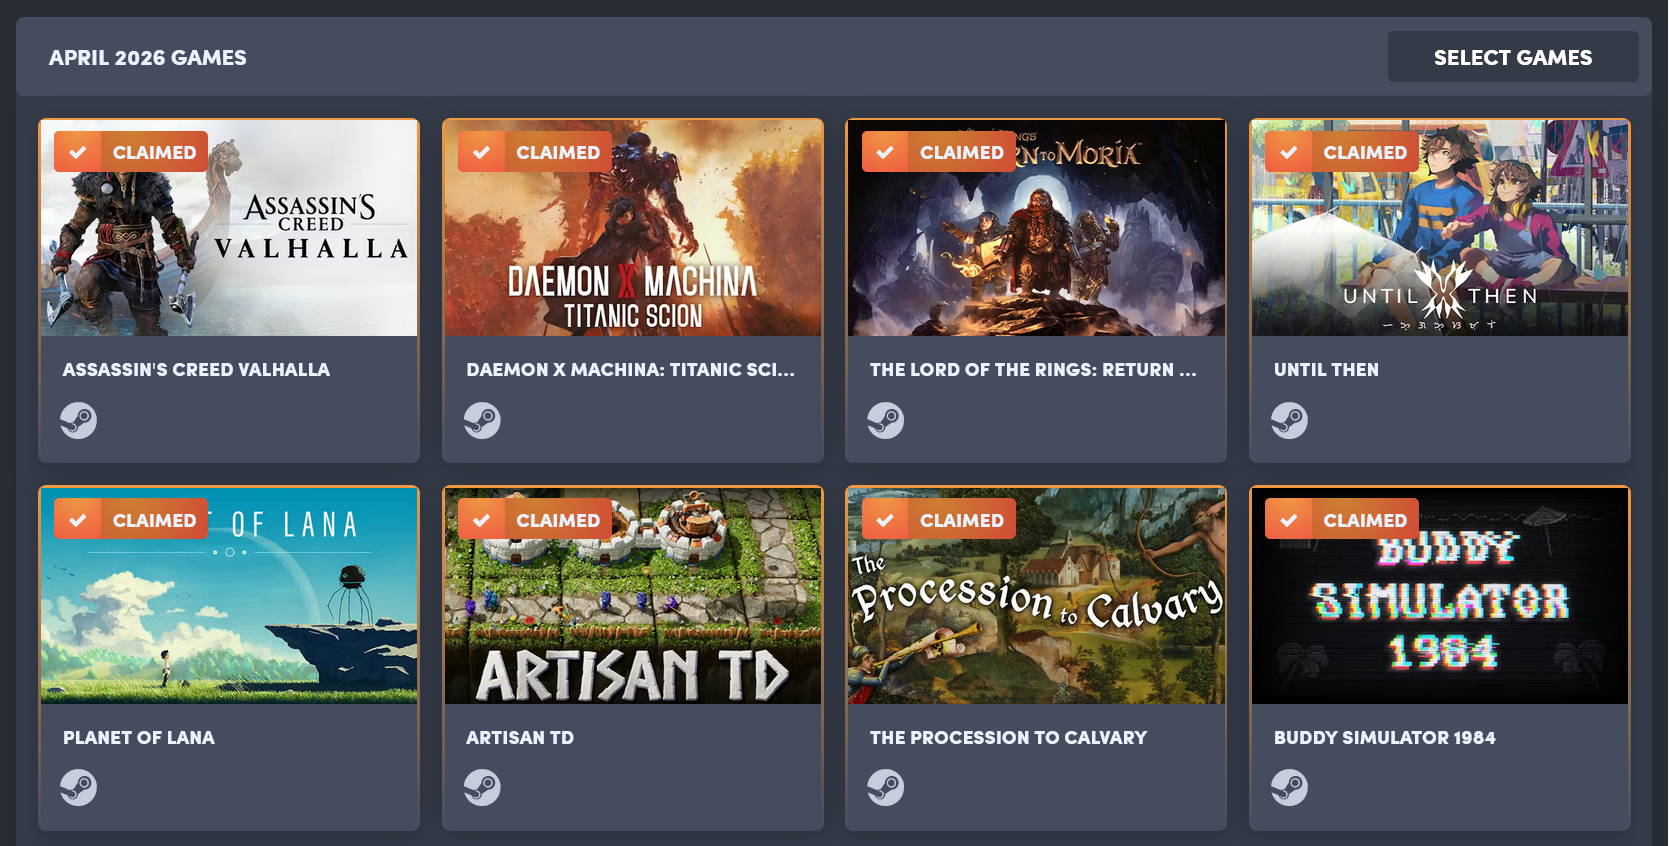The width and height of the screenshot is (1669, 846).
Task: Click Daemon X Machina cover image
Action: point(633,228)
